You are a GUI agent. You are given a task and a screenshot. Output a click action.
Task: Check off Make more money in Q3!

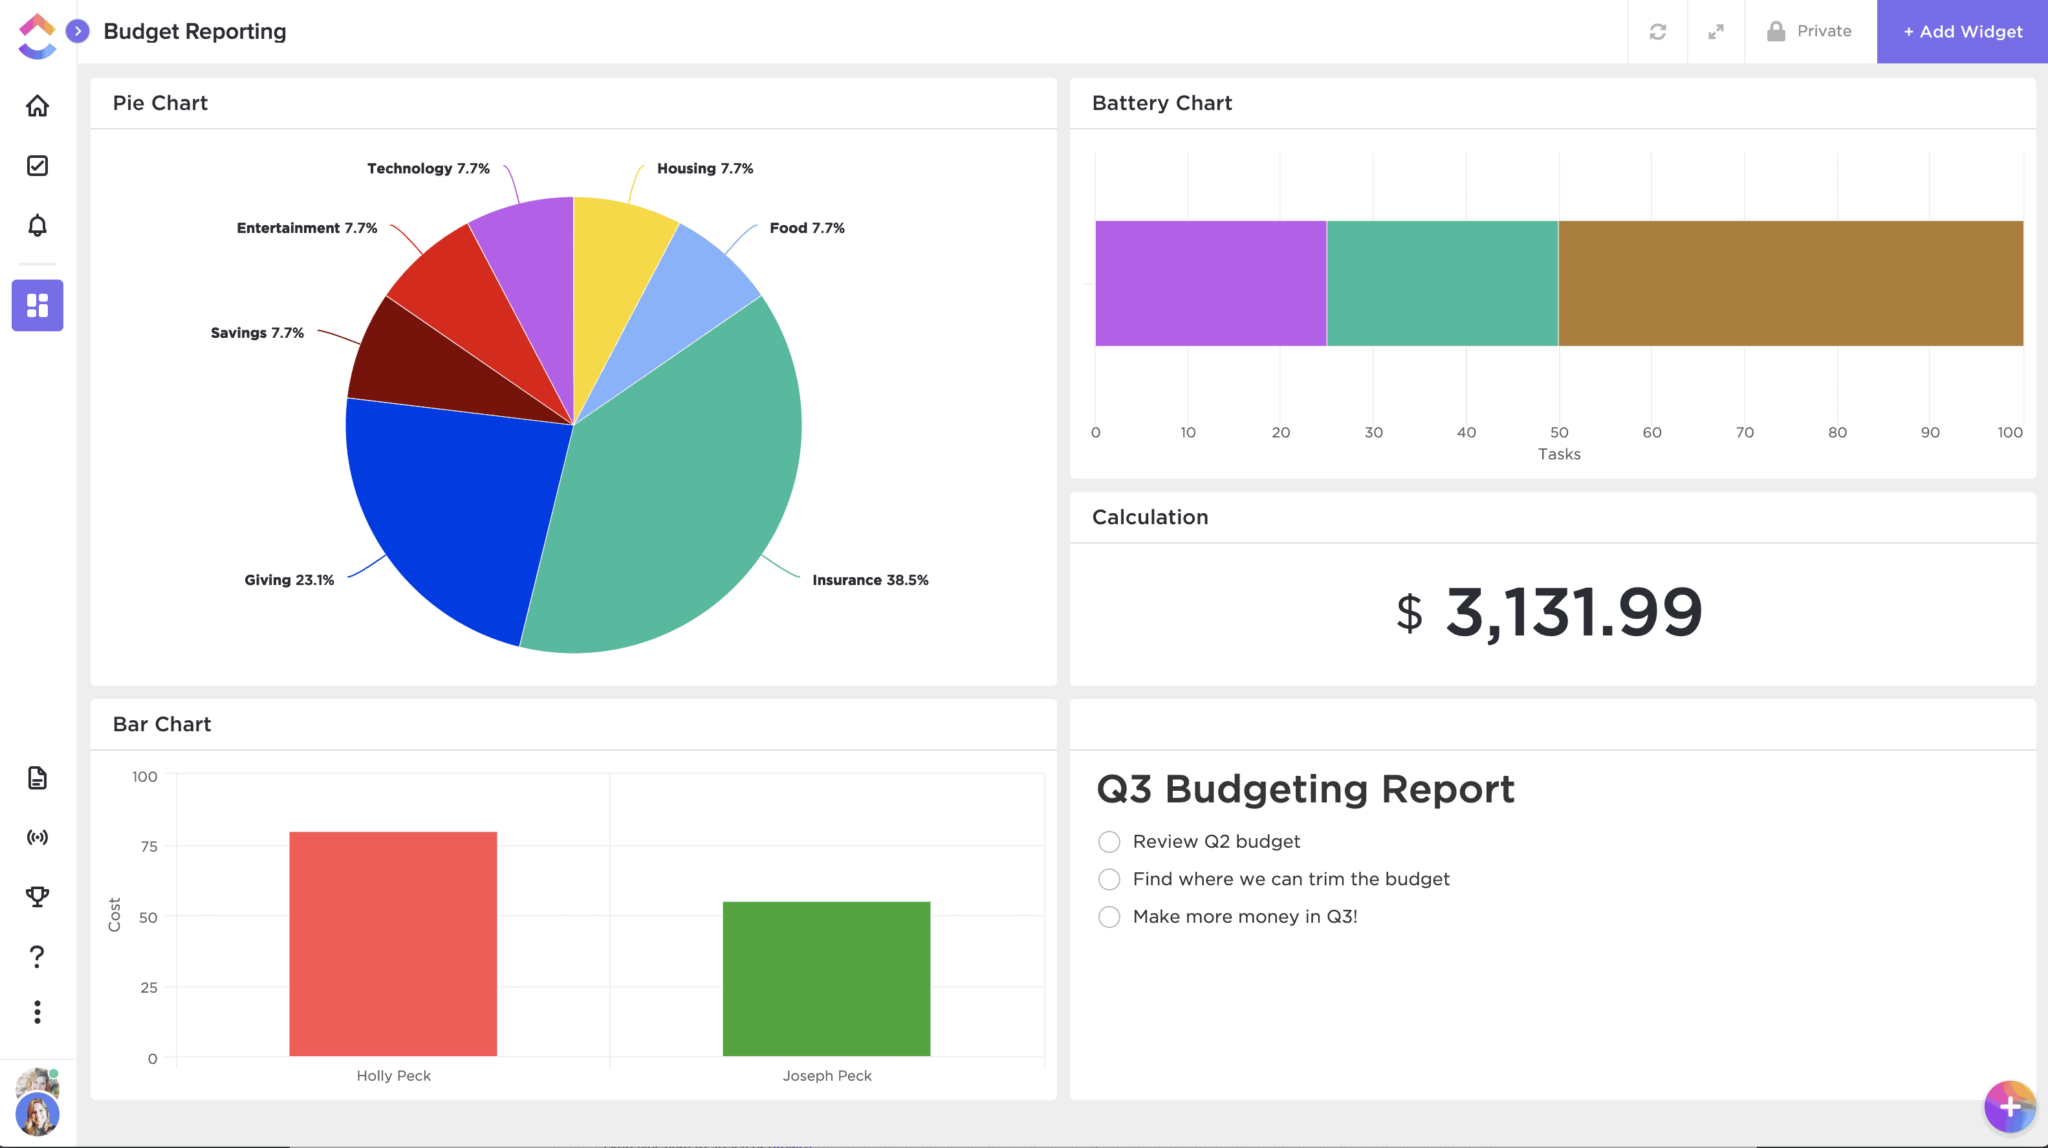coord(1109,916)
